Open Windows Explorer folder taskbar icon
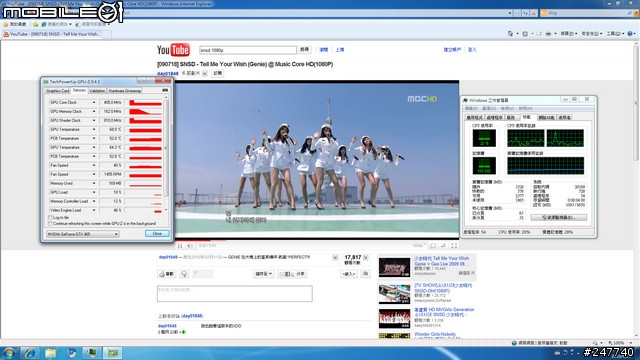The width and height of the screenshot is (640, 360). tap(51, 353)
